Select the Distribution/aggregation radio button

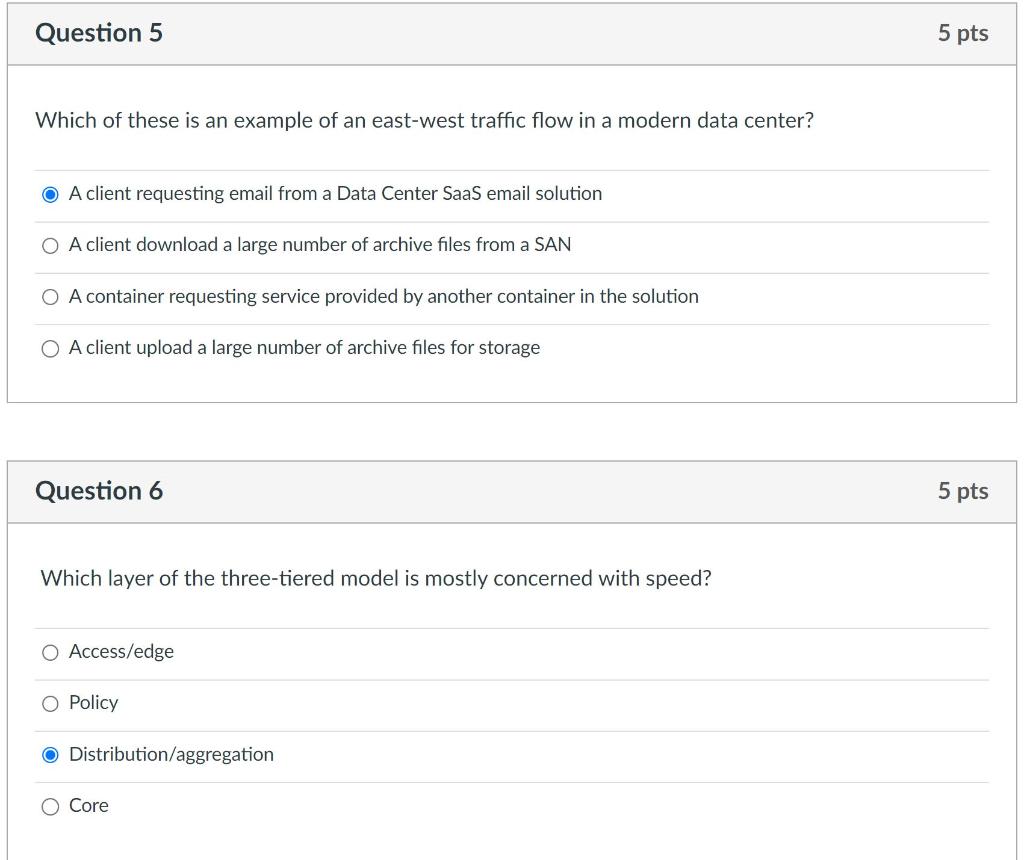(x=50, y=756)
